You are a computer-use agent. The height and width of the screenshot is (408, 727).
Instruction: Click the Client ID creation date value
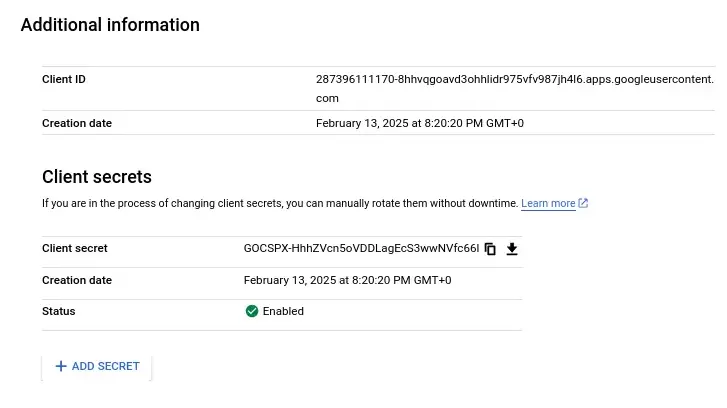(419, 123)
